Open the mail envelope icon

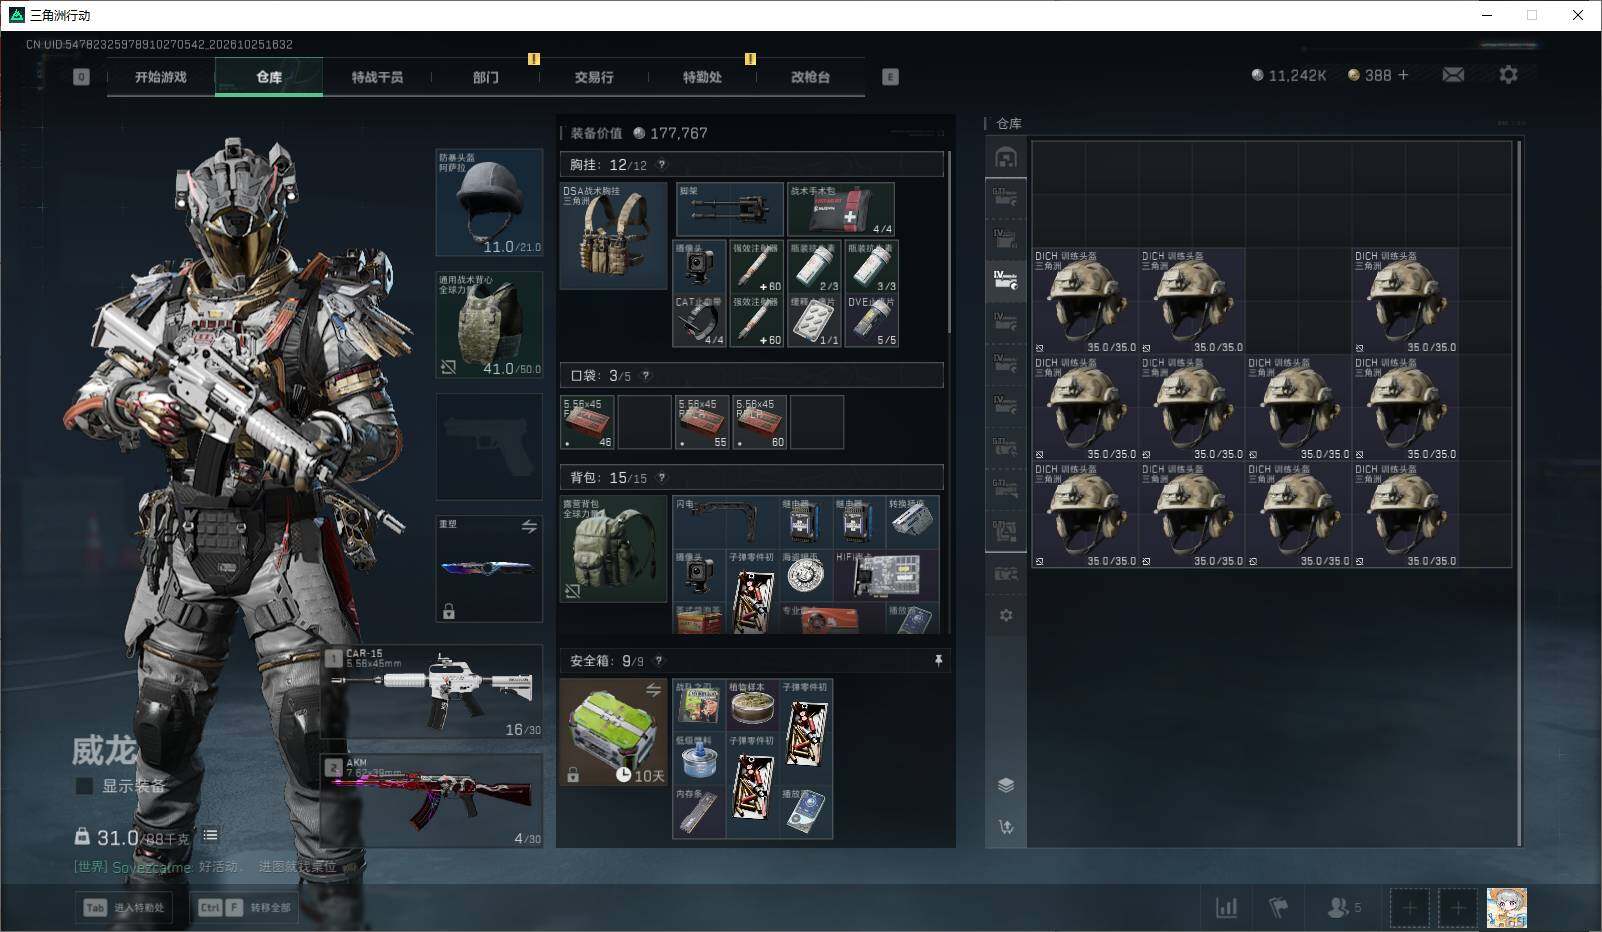click(x=1453, y=75)
